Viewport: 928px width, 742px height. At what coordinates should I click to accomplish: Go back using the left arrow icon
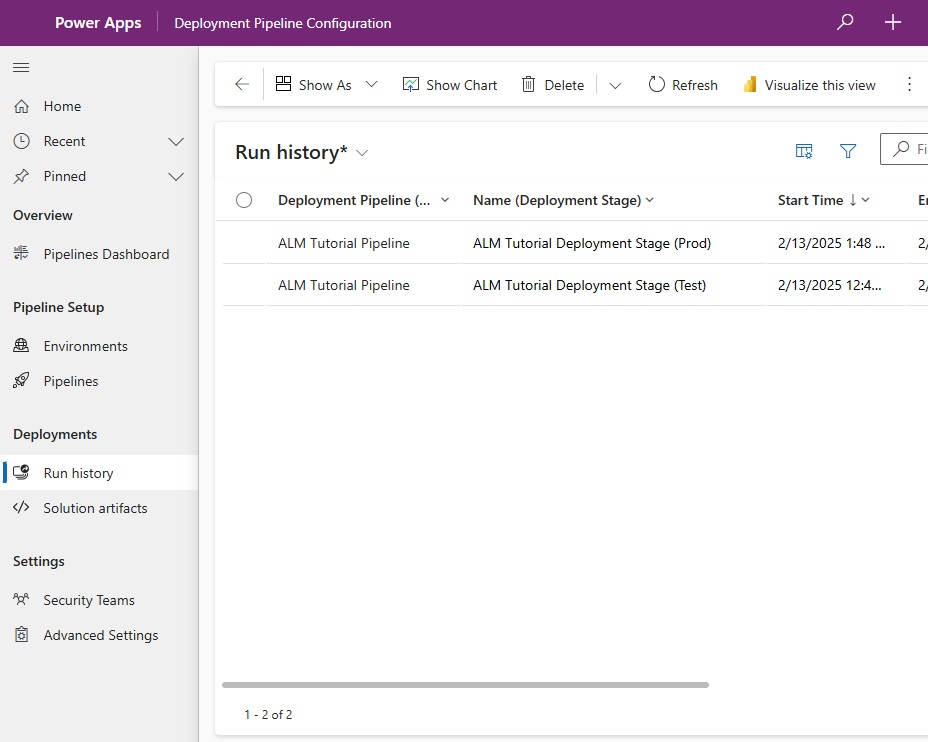click(241, 85)
